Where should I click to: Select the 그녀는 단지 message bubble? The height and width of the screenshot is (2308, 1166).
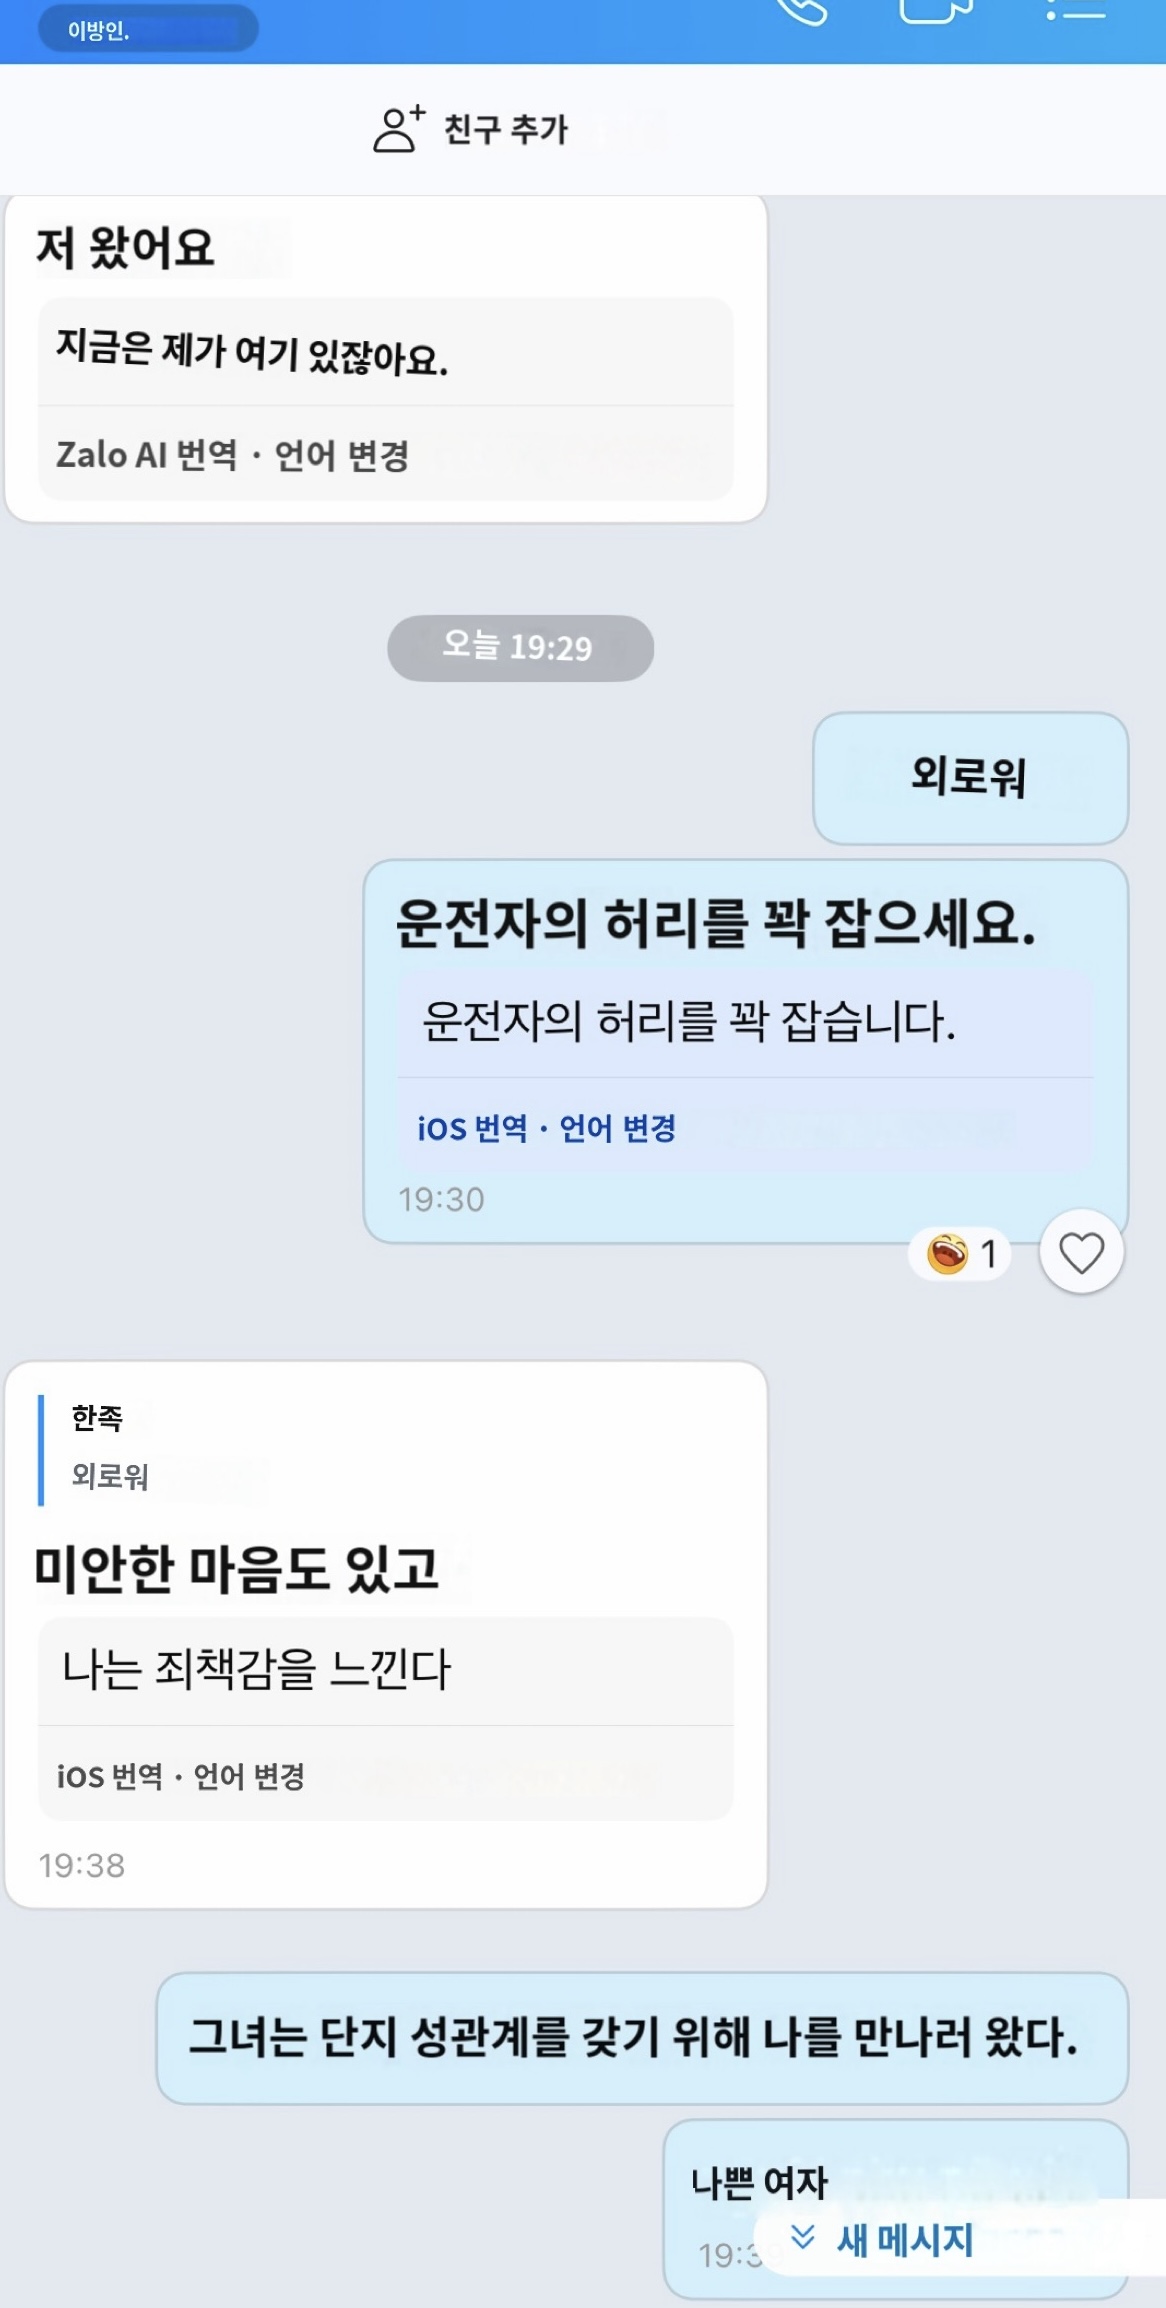pos(641,2037)
